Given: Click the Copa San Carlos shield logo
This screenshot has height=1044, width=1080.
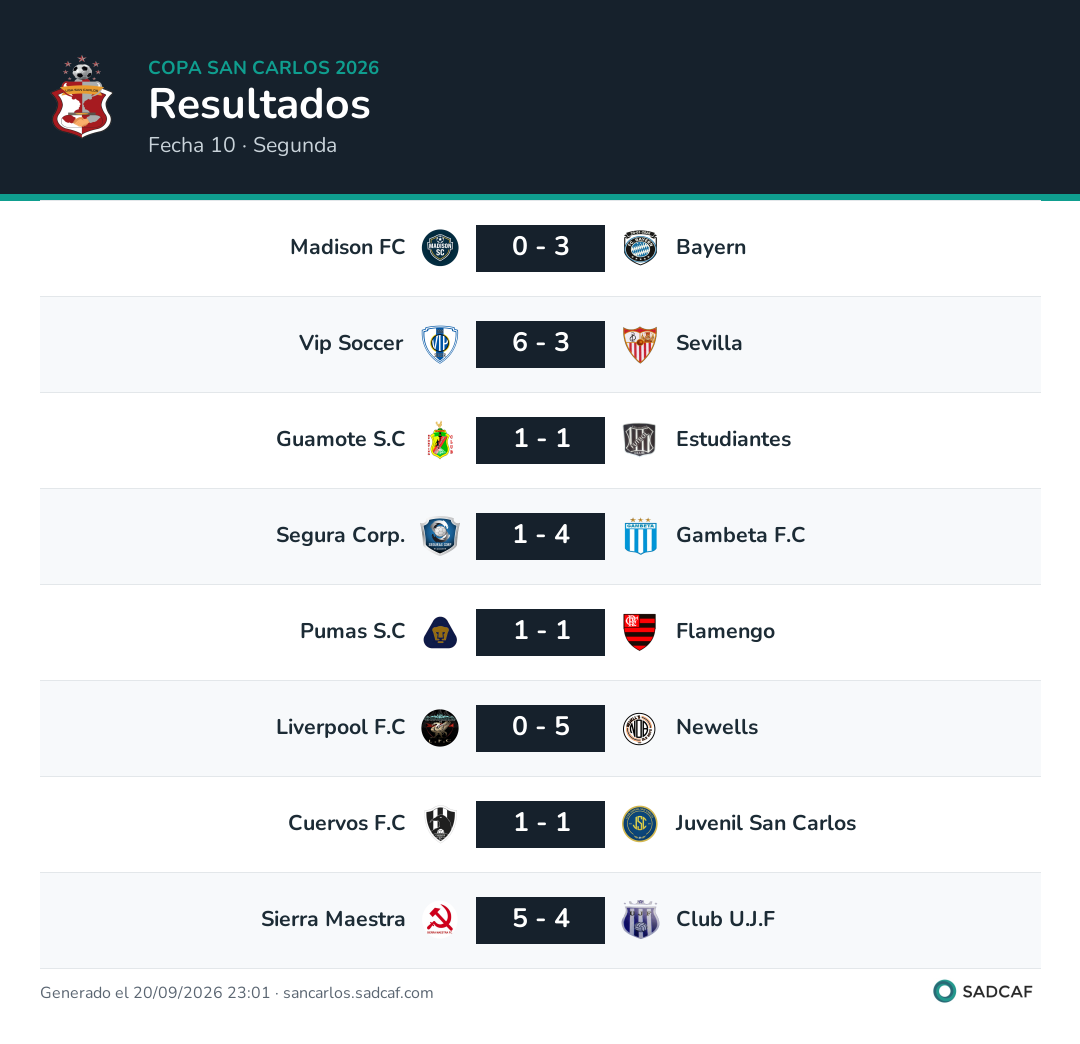Looking at the screenshot, I should 82,96.
